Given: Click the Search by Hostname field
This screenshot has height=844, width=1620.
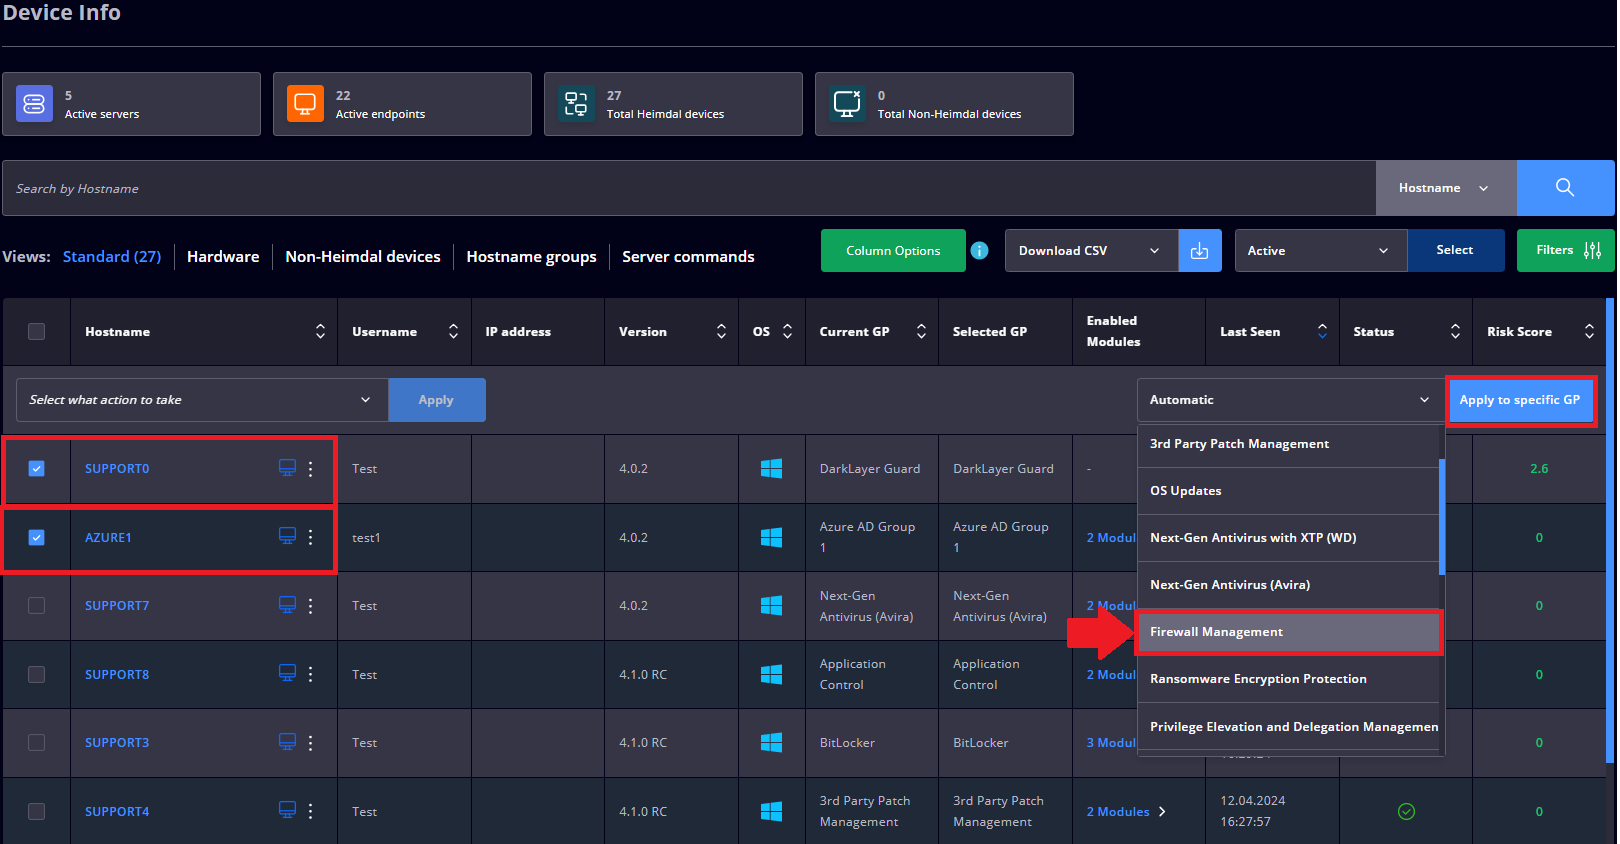Looking at the screenshot, I should click(689, 188).
